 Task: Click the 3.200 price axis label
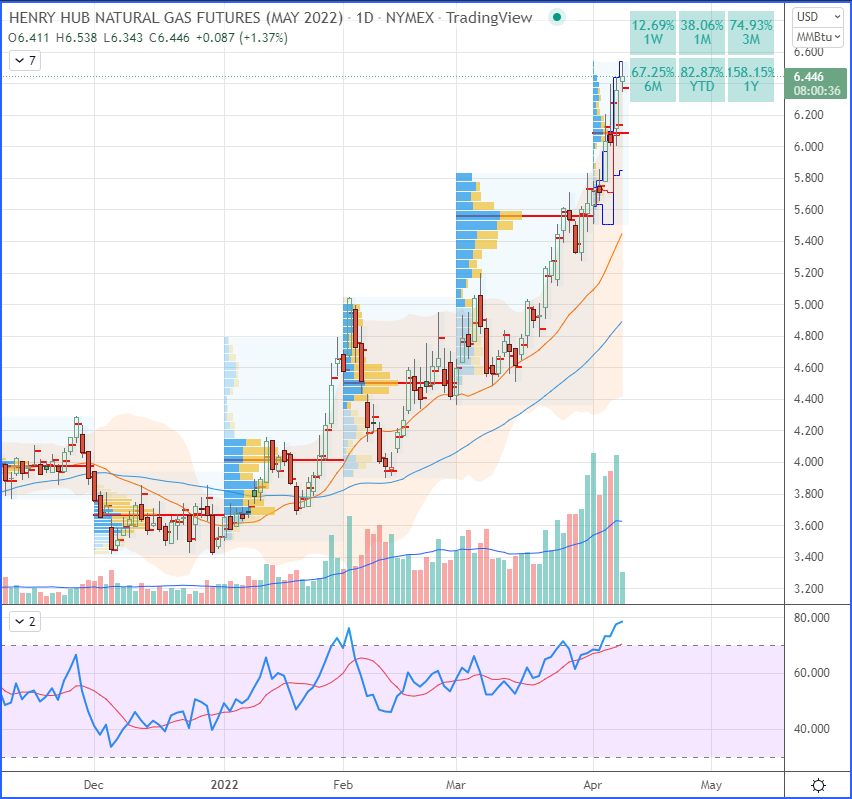tap(809, 589)
